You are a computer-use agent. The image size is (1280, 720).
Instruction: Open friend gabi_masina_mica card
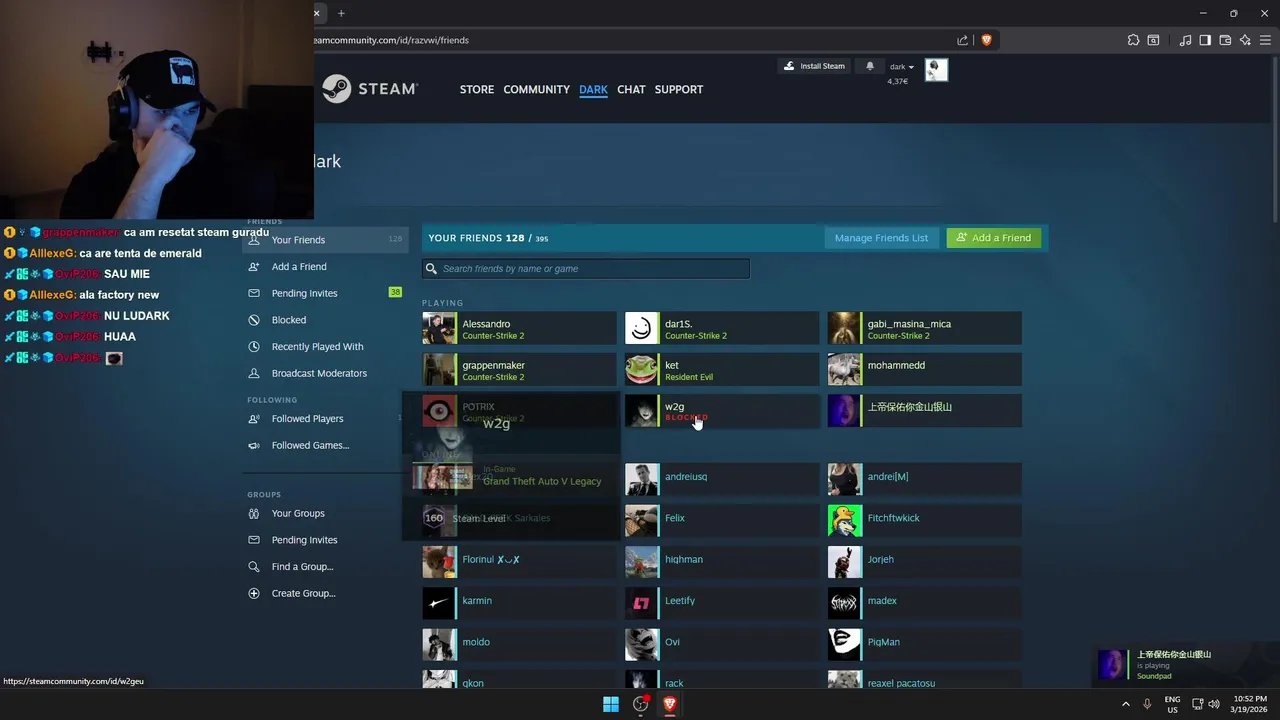pos(925,328)
